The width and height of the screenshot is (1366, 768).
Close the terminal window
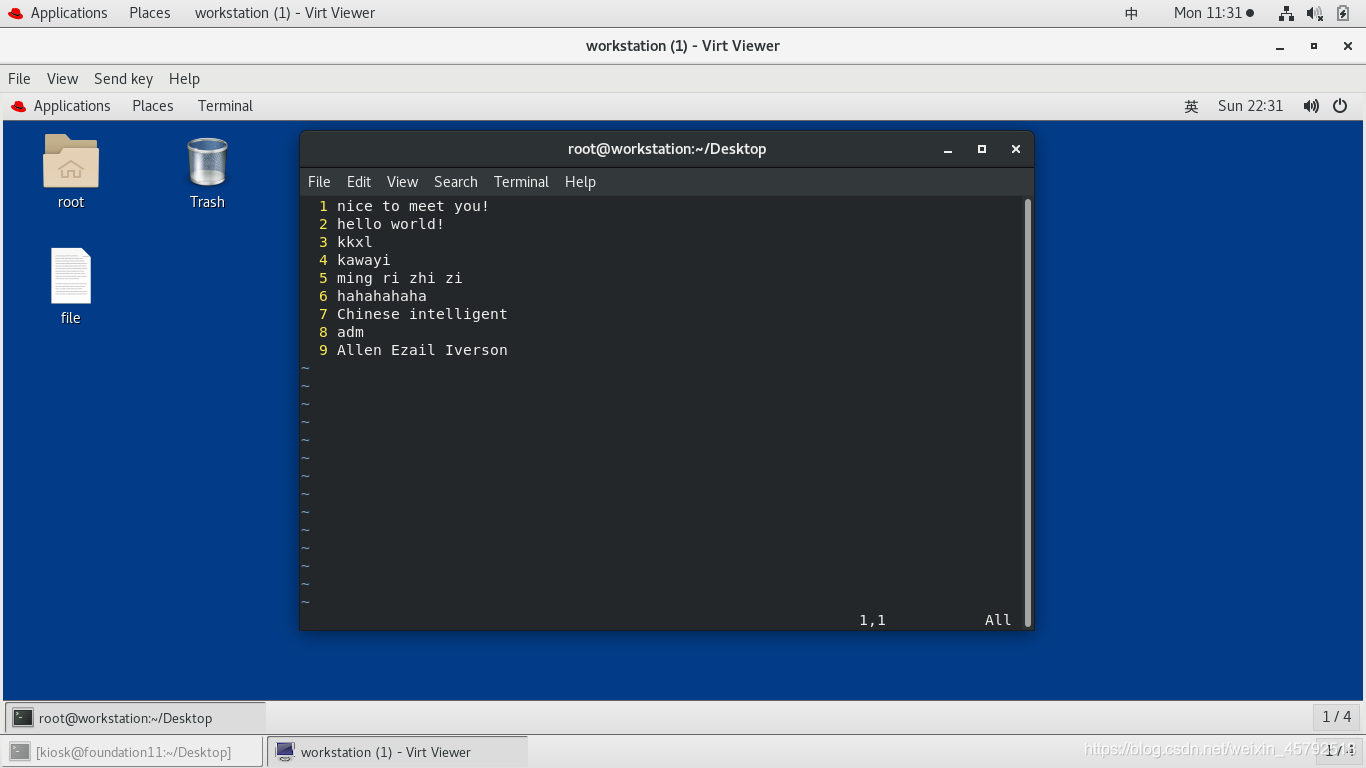click(x=1016, y=149)
